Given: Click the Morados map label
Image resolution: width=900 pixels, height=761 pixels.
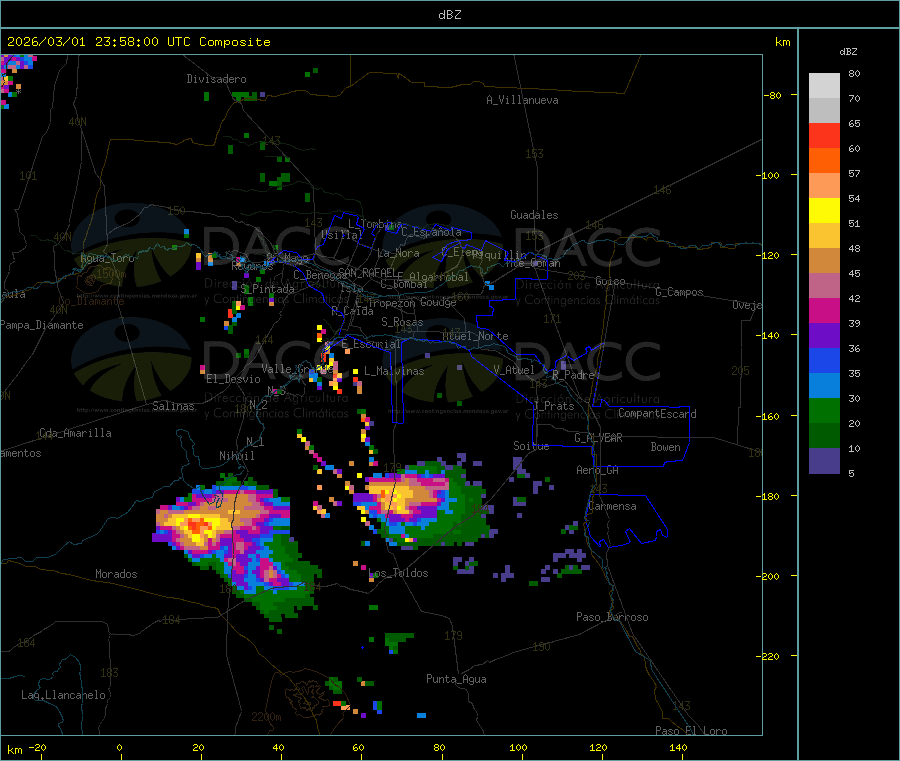Looking at the screenshot, I should (116, 574).
